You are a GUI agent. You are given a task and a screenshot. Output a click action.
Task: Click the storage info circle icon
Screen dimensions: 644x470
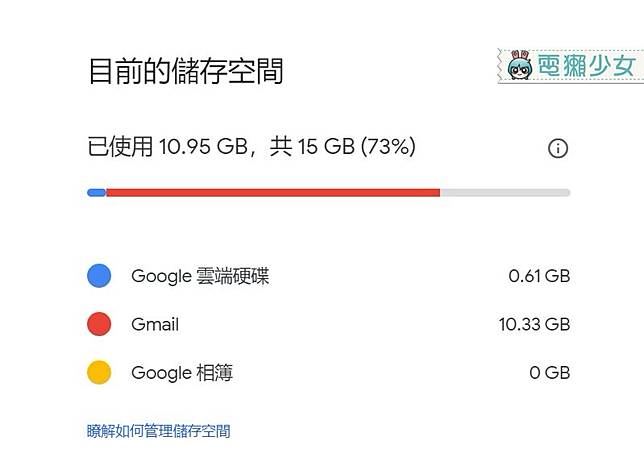click(558, 148)
